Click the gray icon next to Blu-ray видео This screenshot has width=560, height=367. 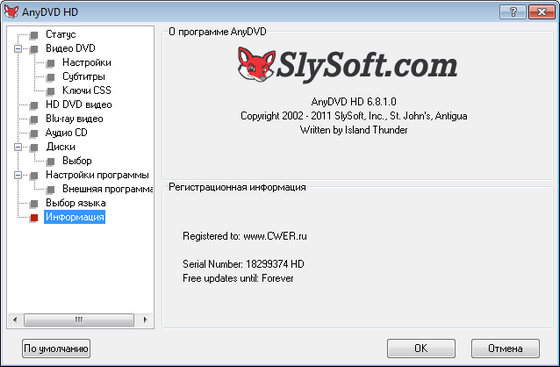[34, 119]
